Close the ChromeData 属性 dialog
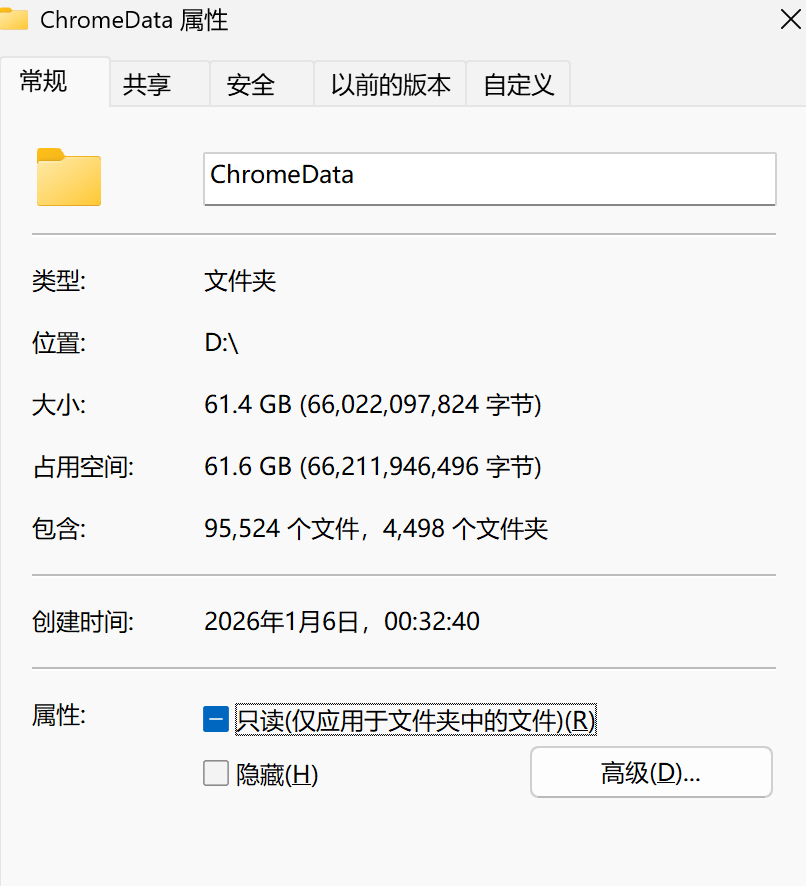 (x=789, y=17)
